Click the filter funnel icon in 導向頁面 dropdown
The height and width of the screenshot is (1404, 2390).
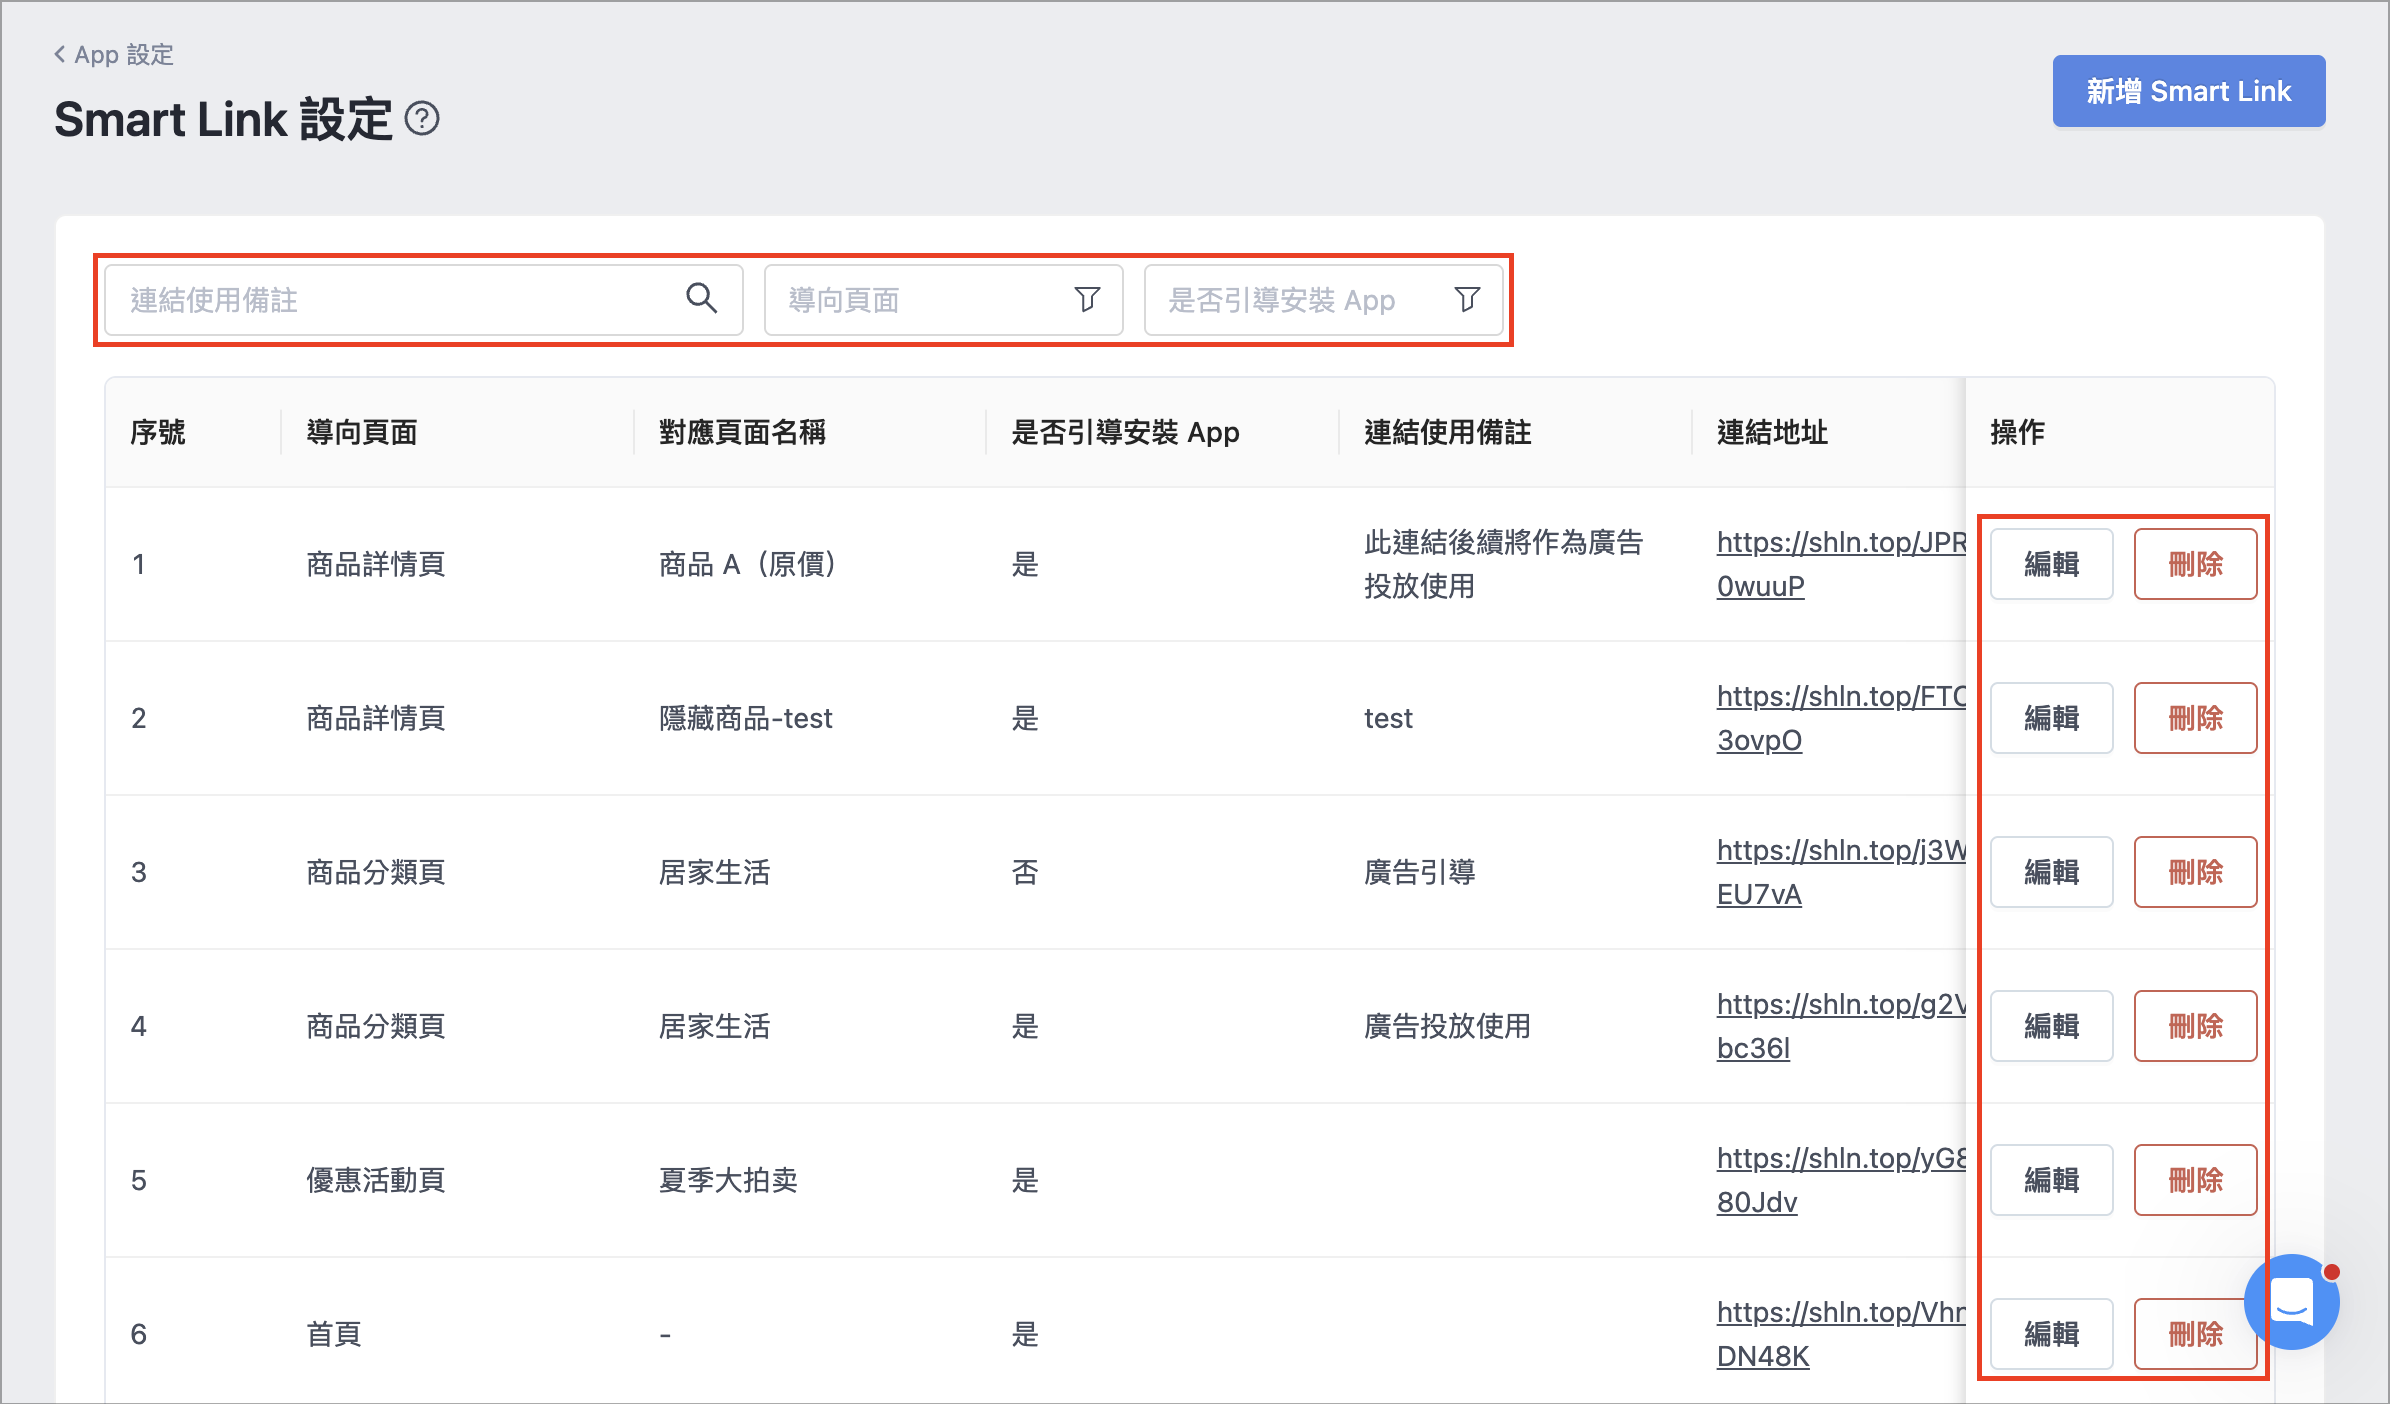1087,299
